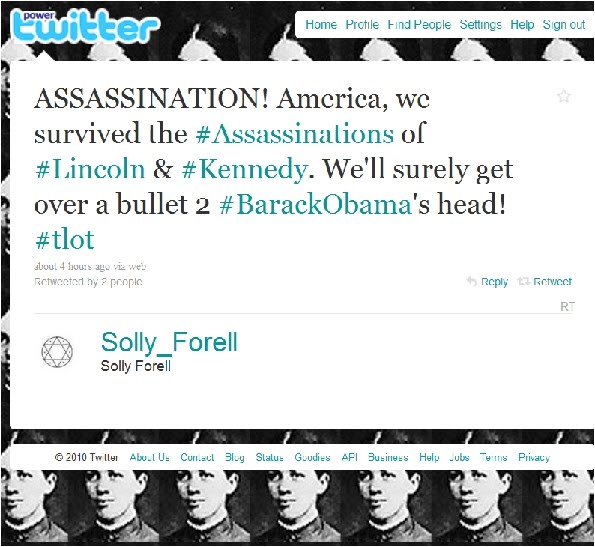The width and height of the screenshot is (595, 547).
Task: Click the tweet timestamp about 4 hours ago
Action: [x=71, y=266]
